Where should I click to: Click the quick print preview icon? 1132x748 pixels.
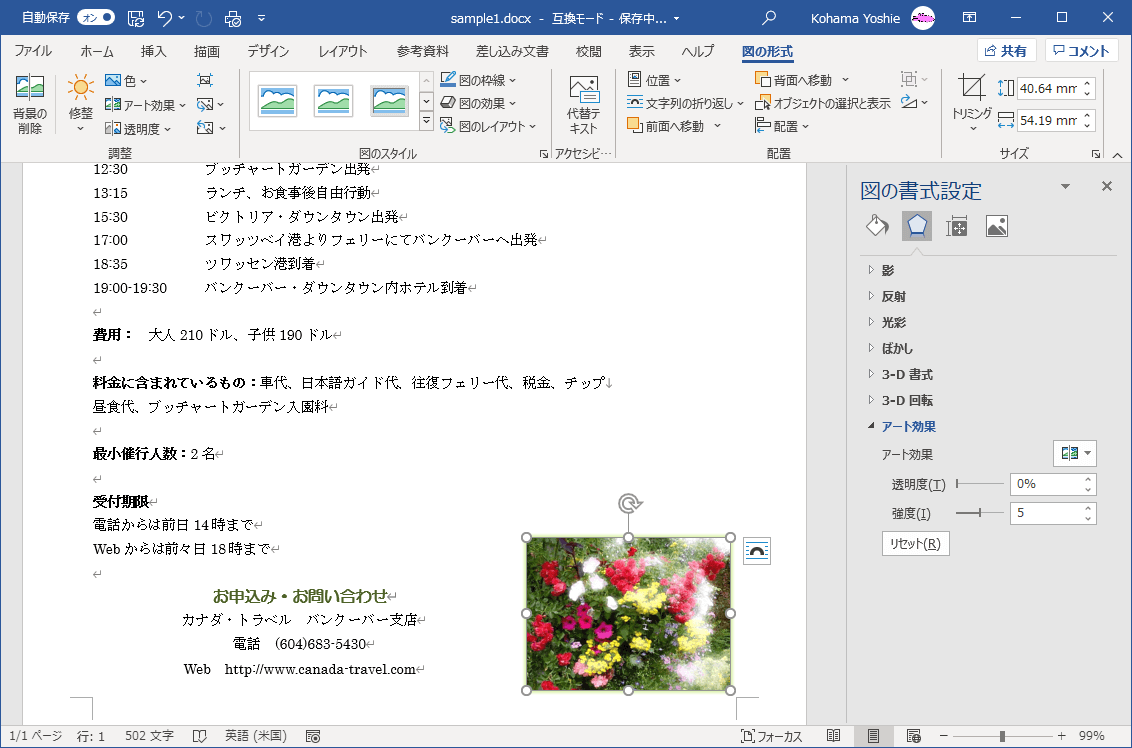(233, 18)
